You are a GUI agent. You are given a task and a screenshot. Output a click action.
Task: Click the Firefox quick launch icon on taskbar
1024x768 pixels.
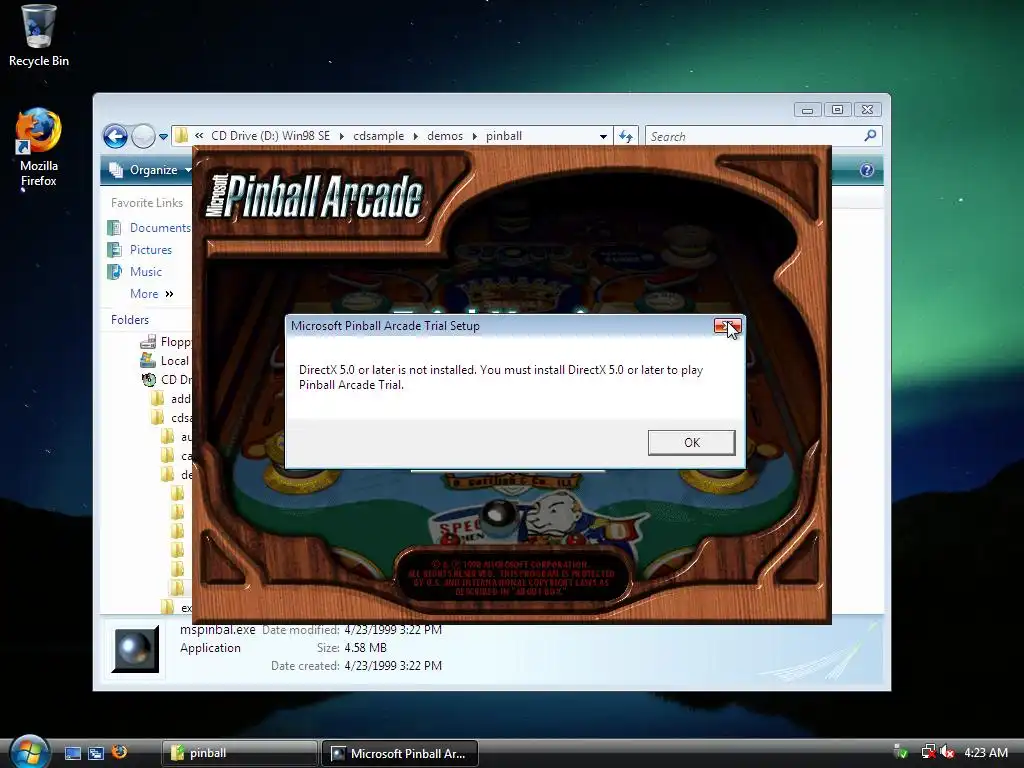(119, 752)
